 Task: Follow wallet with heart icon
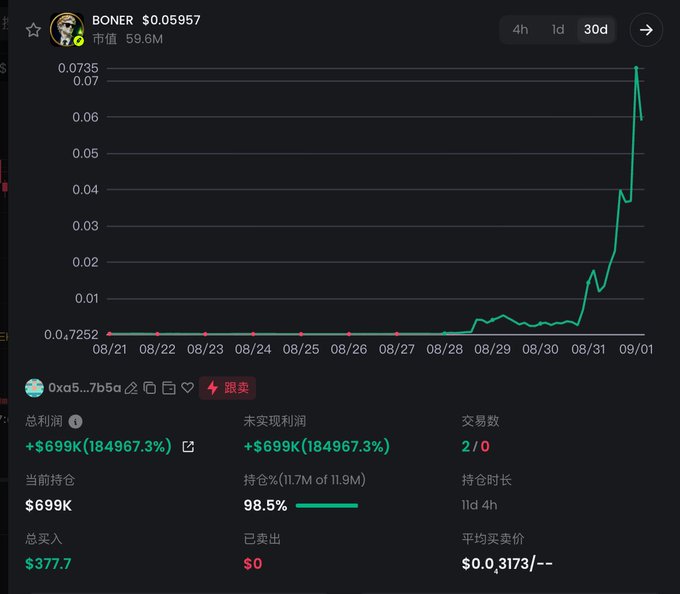pos(187,387)
